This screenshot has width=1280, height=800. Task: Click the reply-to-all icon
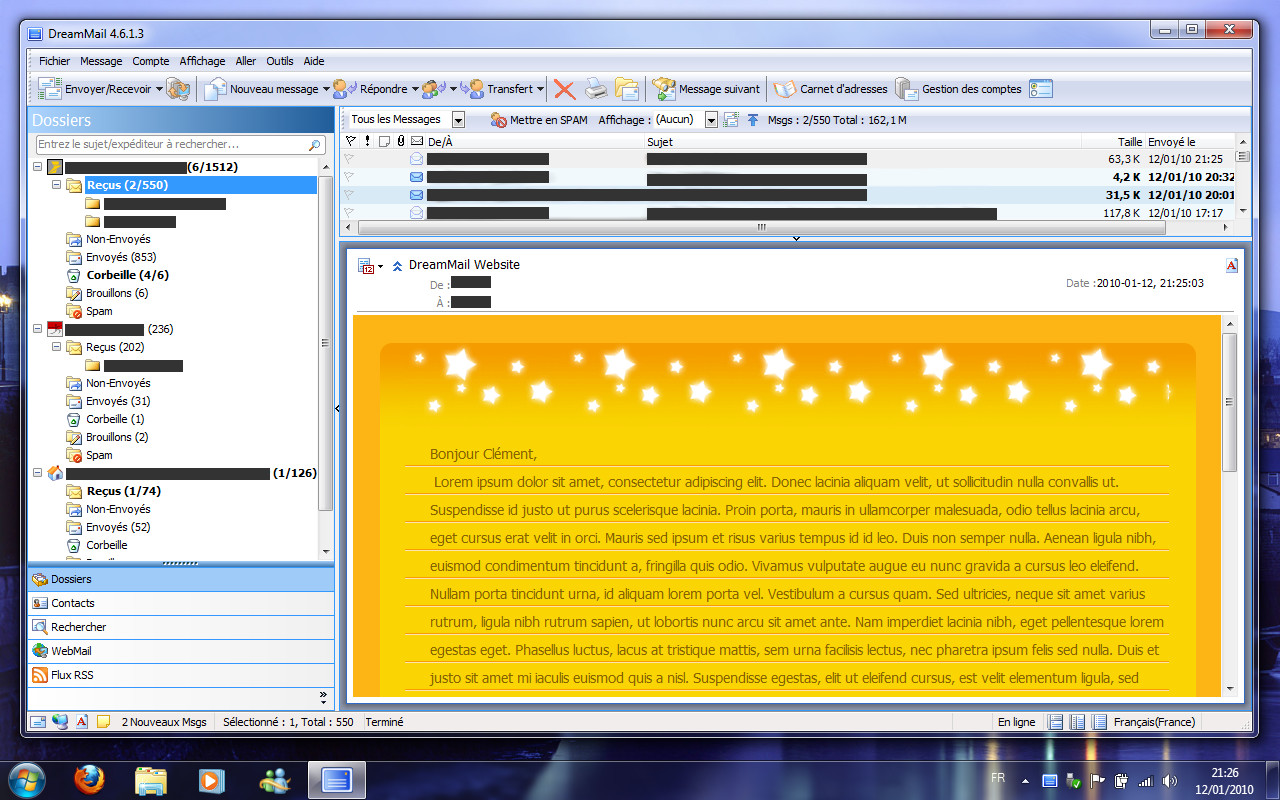433,89
